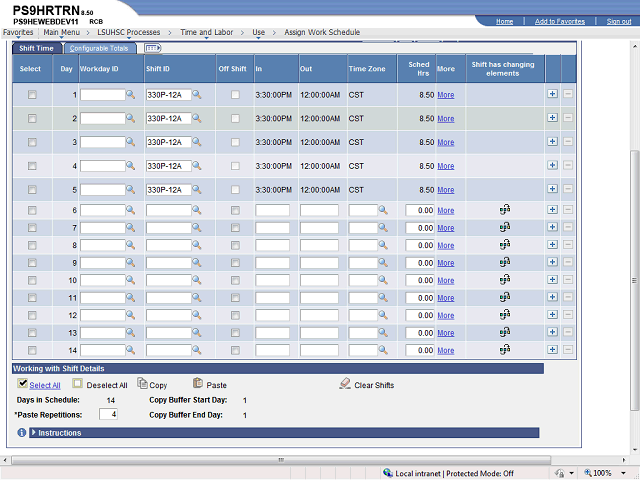The height and width of the screenshot is (480, 640).
Task: Click the Select All link
Action: (45, 385)
